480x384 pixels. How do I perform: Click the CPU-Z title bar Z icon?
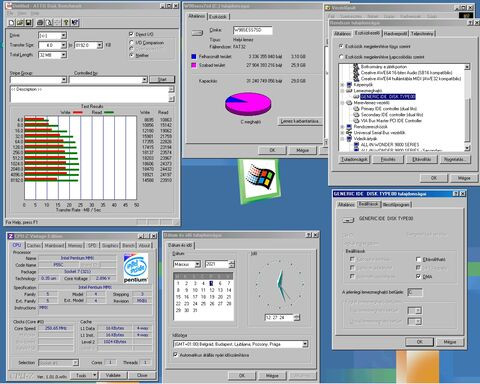pos(11,236)
